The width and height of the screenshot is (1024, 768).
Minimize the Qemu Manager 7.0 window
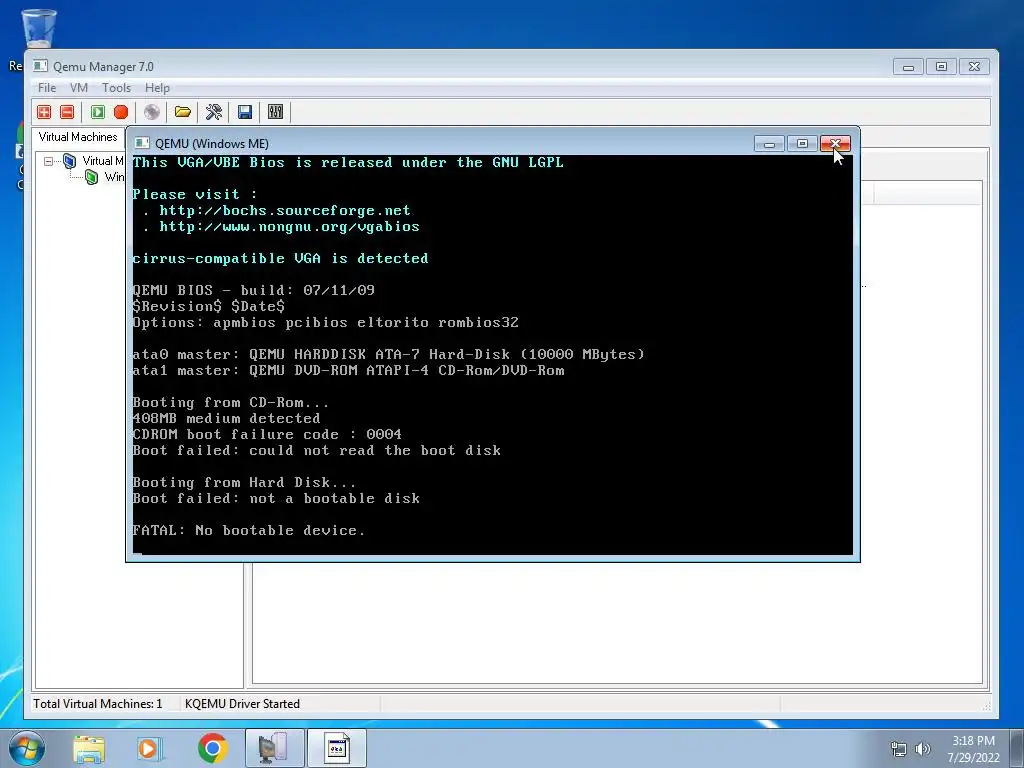pos(908,66)
